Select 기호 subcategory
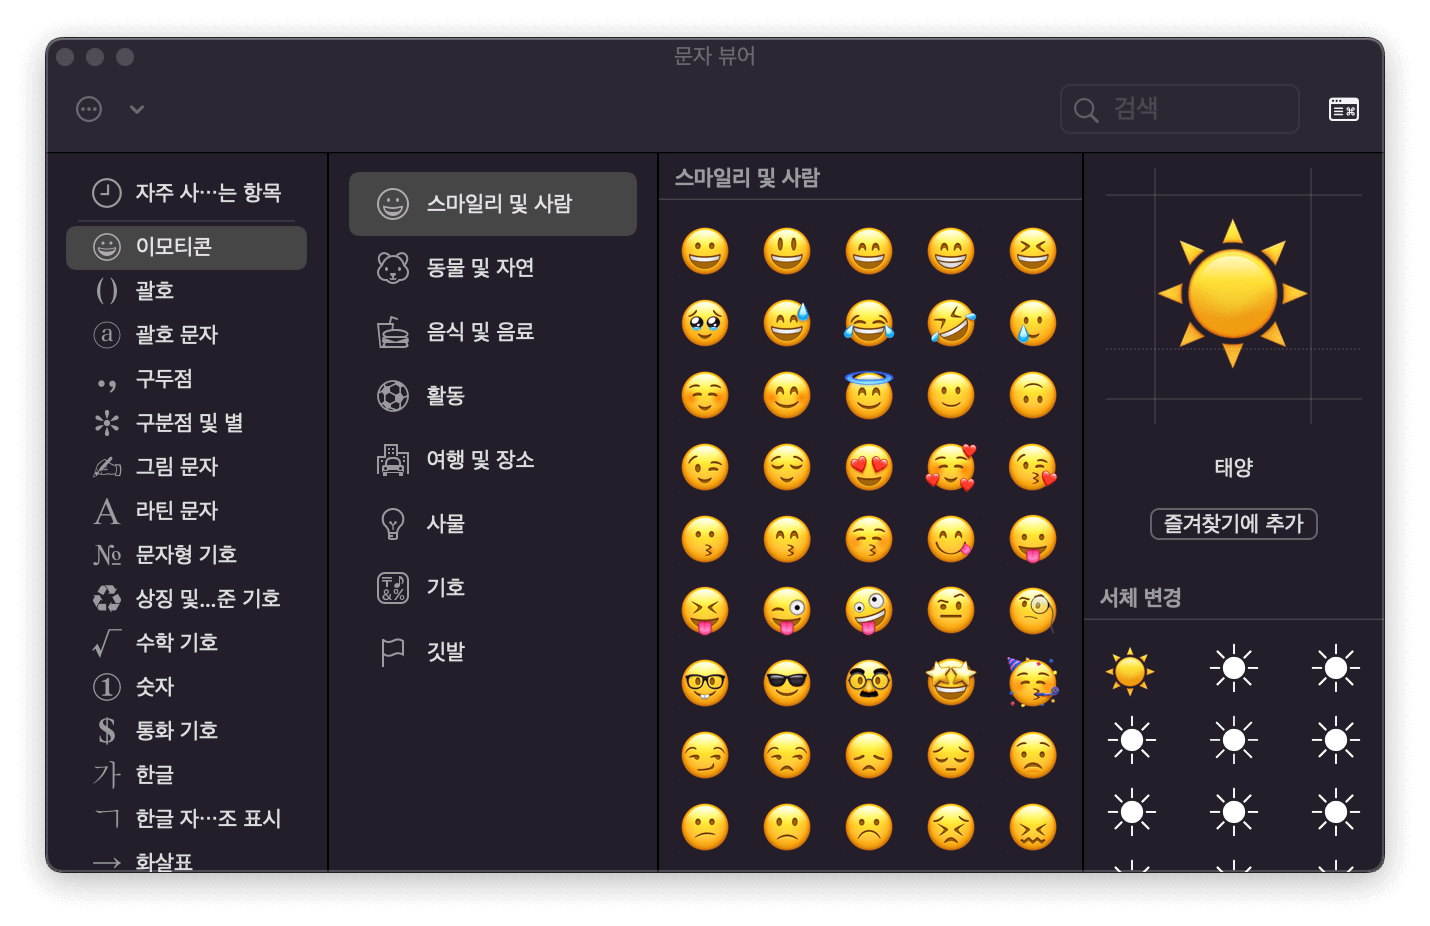The width and height of the screenshot is (1430, 926). point(493,588)
